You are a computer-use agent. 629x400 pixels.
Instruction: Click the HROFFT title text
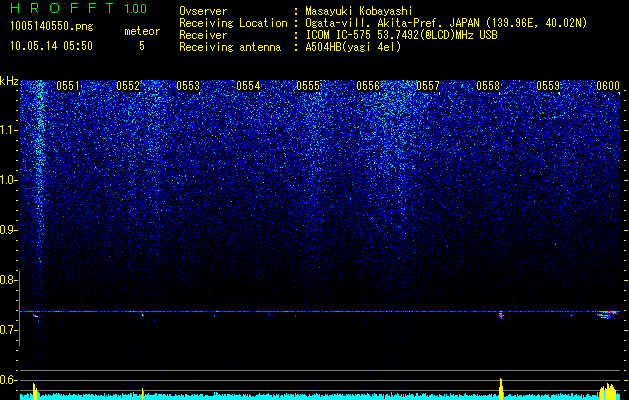coord(63,8)
